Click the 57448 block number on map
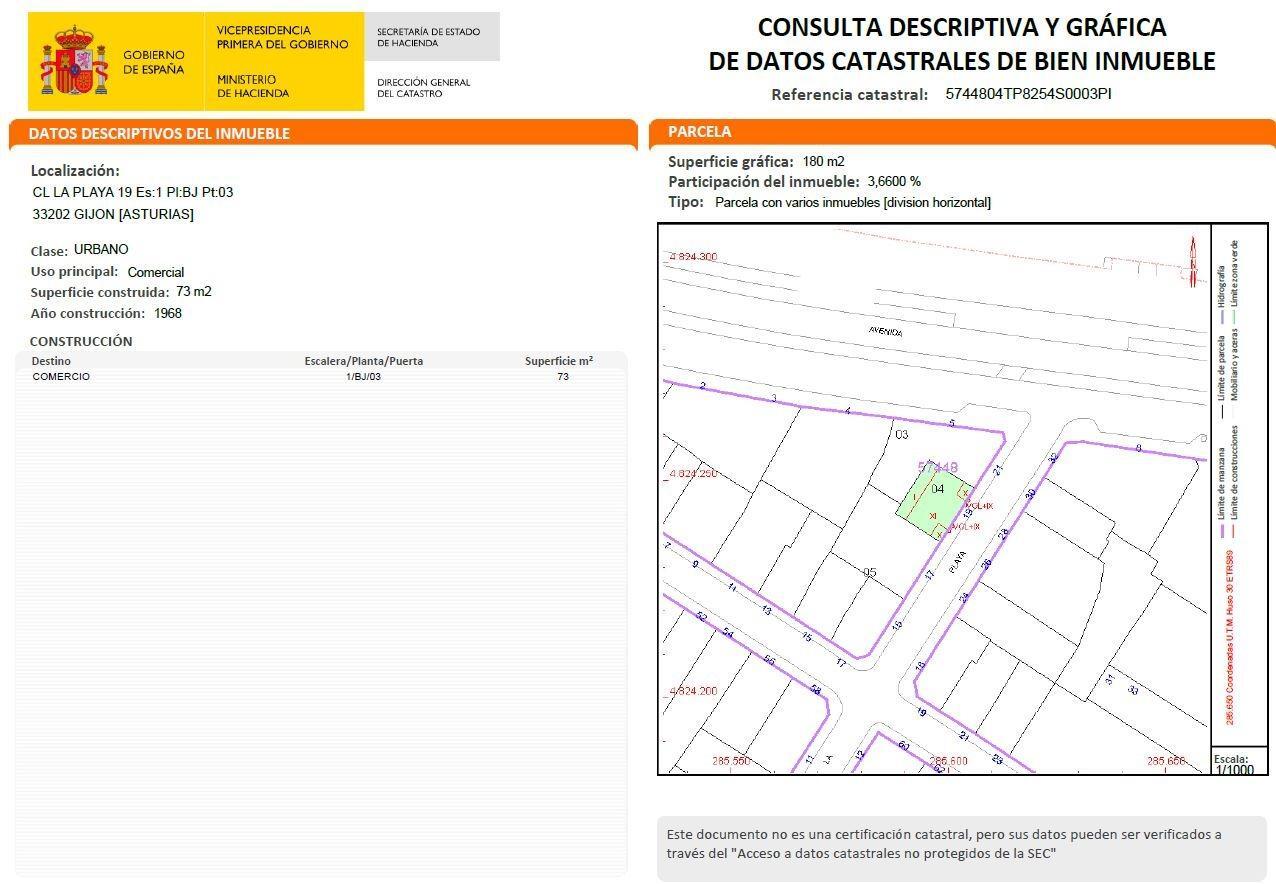This screenshot has width=1276, height=884. (x=937, y=467)
